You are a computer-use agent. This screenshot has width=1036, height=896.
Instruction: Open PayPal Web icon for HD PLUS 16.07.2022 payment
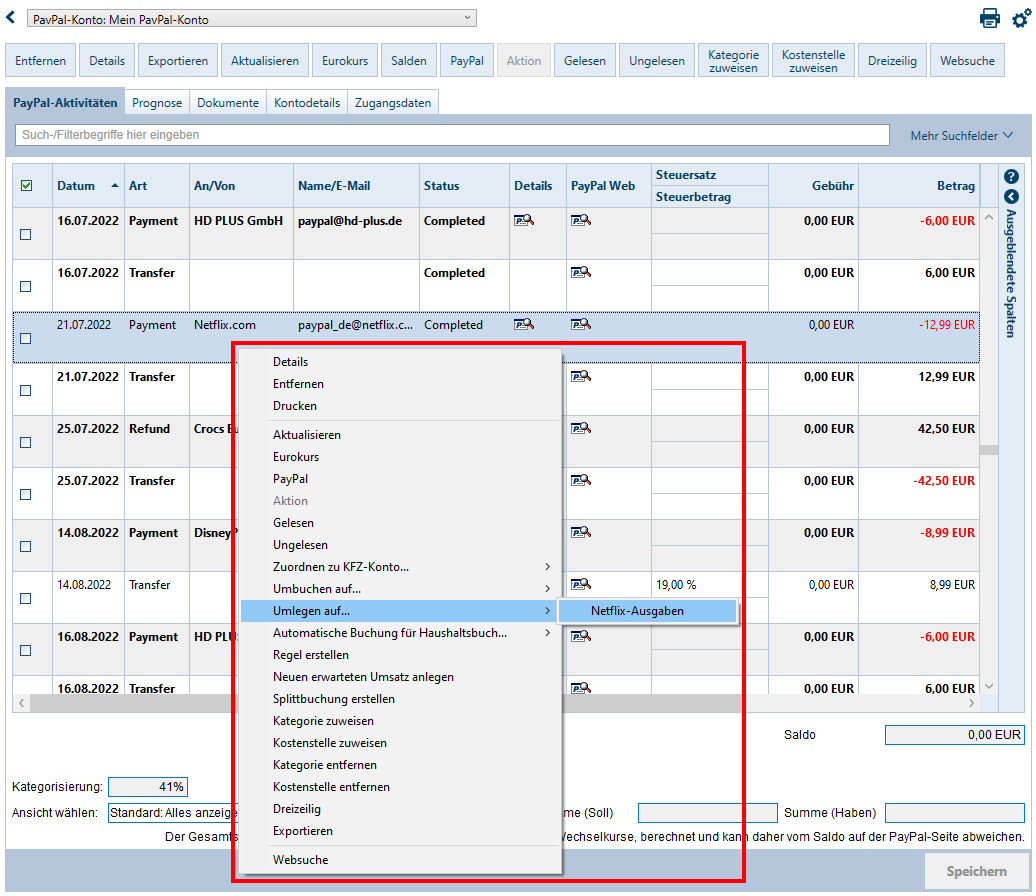(x=581, y=221)
